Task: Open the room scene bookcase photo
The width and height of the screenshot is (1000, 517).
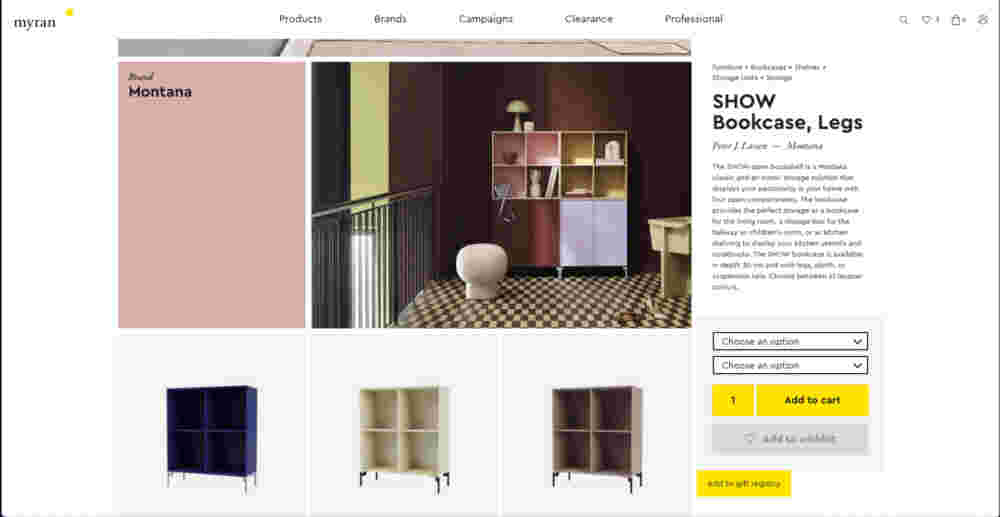Action: coord(501,194)
